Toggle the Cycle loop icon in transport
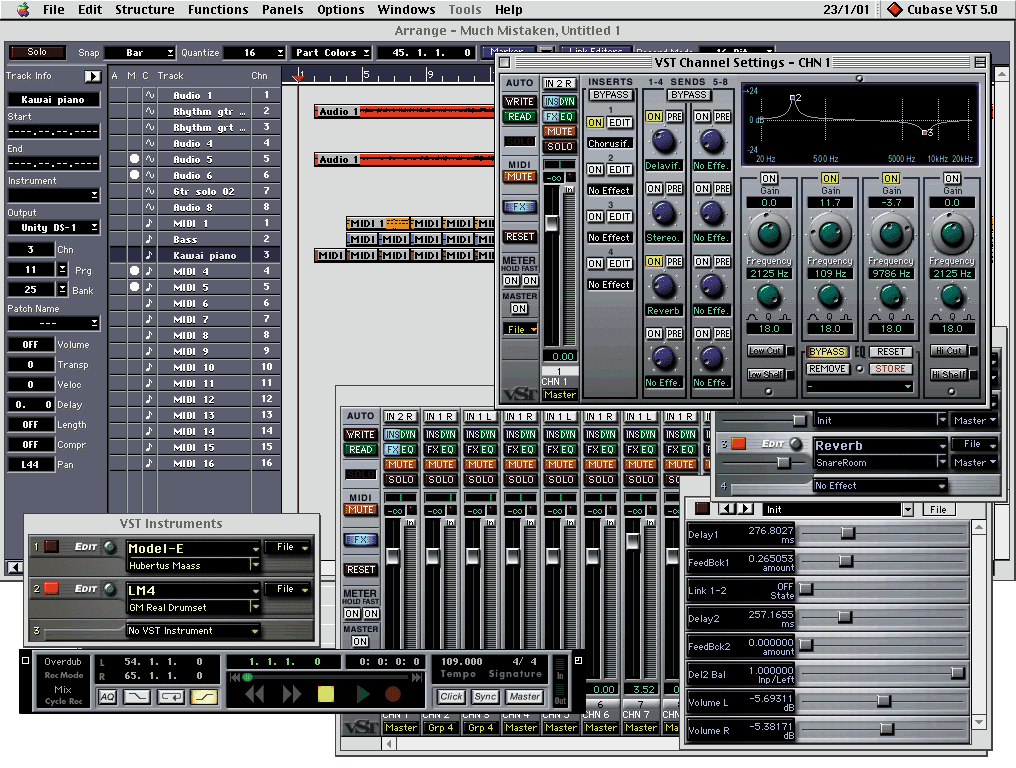This screenshot has height=768, width=1016. (171, 697)
